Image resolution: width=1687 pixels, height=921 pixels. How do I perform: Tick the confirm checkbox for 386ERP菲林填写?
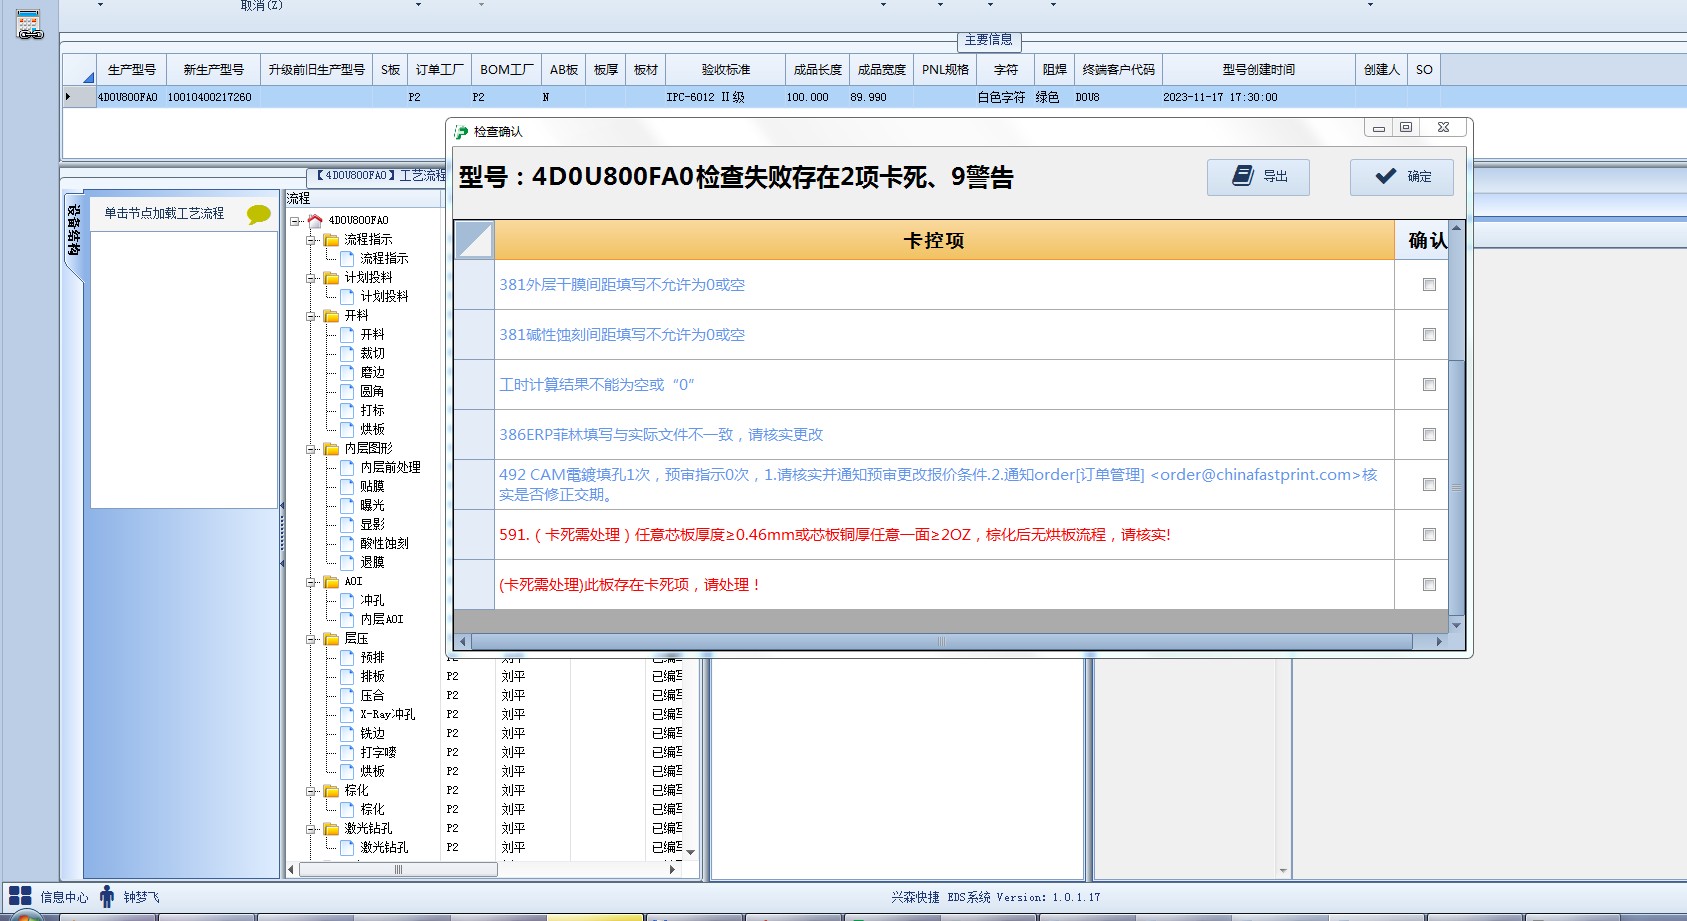1429,435
